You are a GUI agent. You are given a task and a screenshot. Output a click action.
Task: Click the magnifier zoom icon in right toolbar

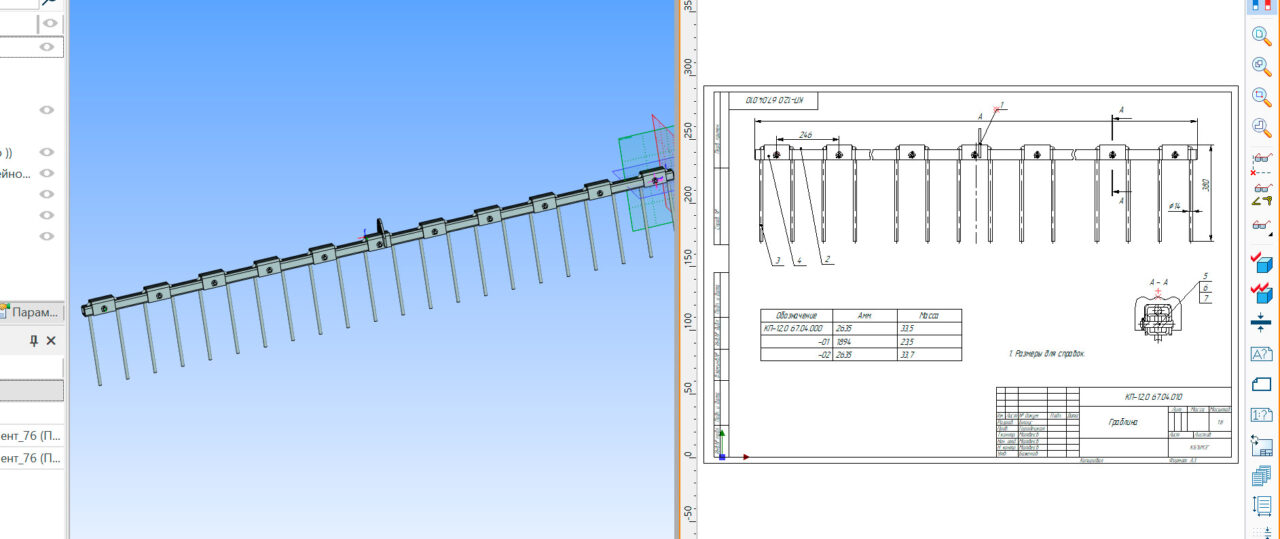point(1261,35)
